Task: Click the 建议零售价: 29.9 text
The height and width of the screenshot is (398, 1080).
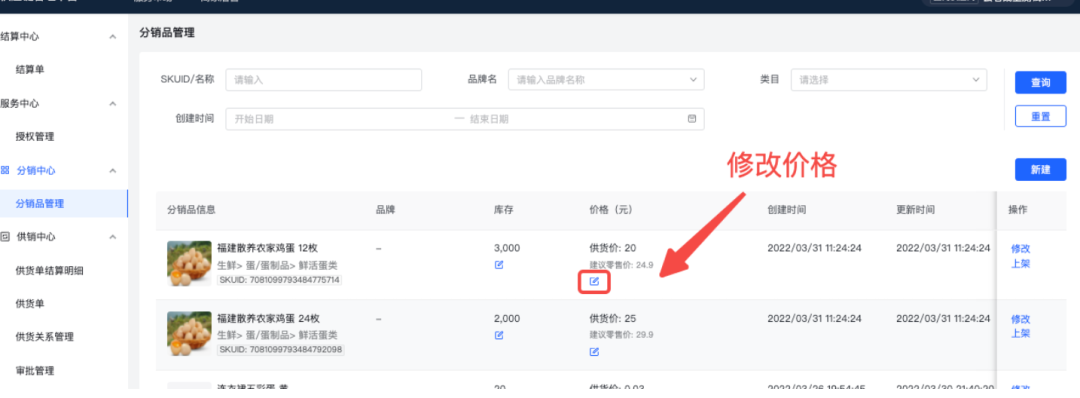Action: point(621,335)
